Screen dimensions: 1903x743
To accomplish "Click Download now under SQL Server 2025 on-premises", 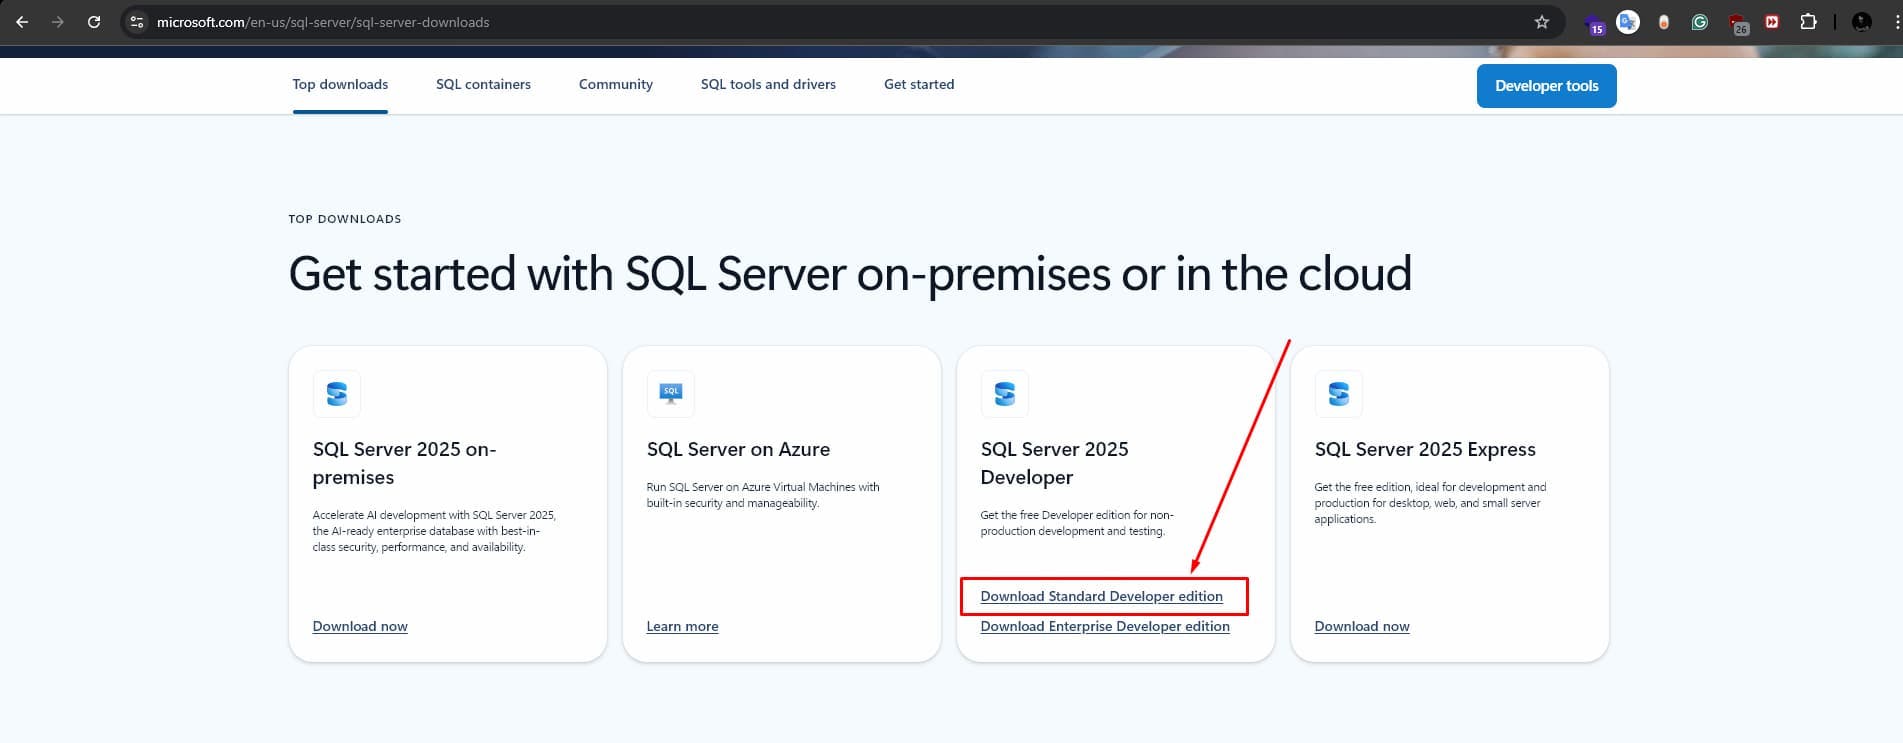I will (360, 627).
